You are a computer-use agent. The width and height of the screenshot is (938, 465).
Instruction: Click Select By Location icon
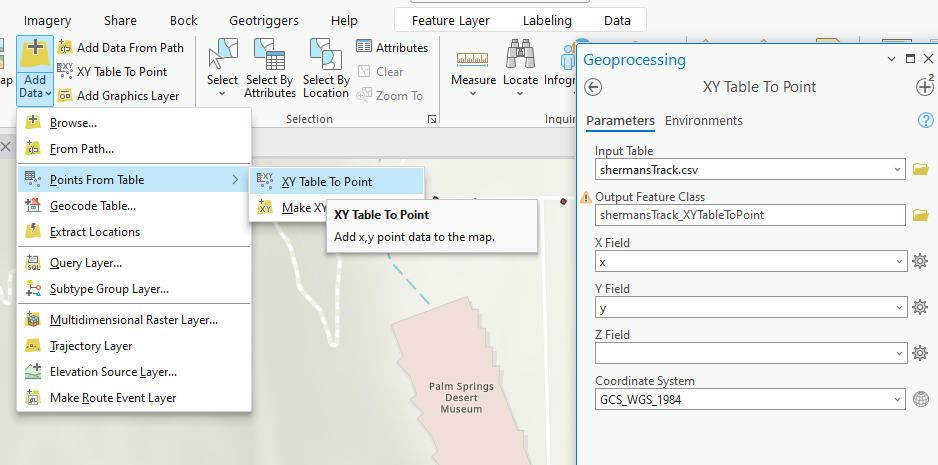(x=326, y=56)
